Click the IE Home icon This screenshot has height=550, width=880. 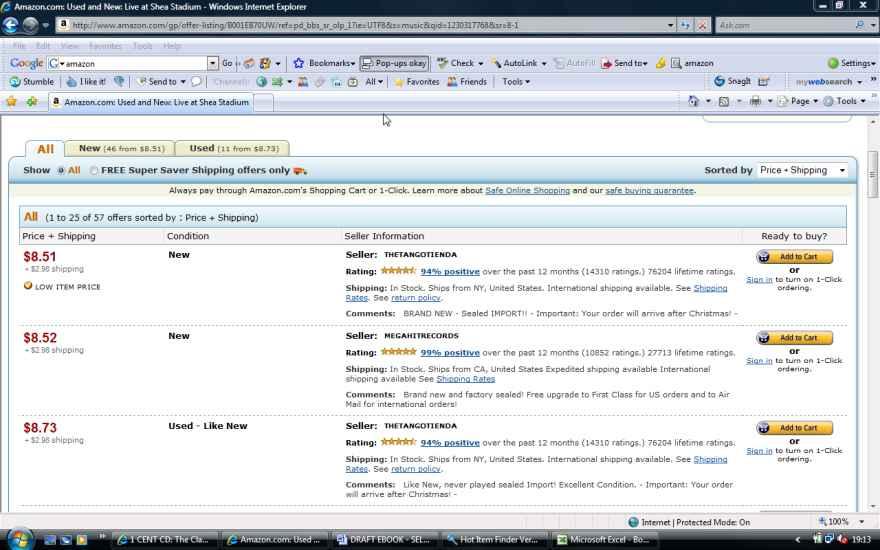694,101
